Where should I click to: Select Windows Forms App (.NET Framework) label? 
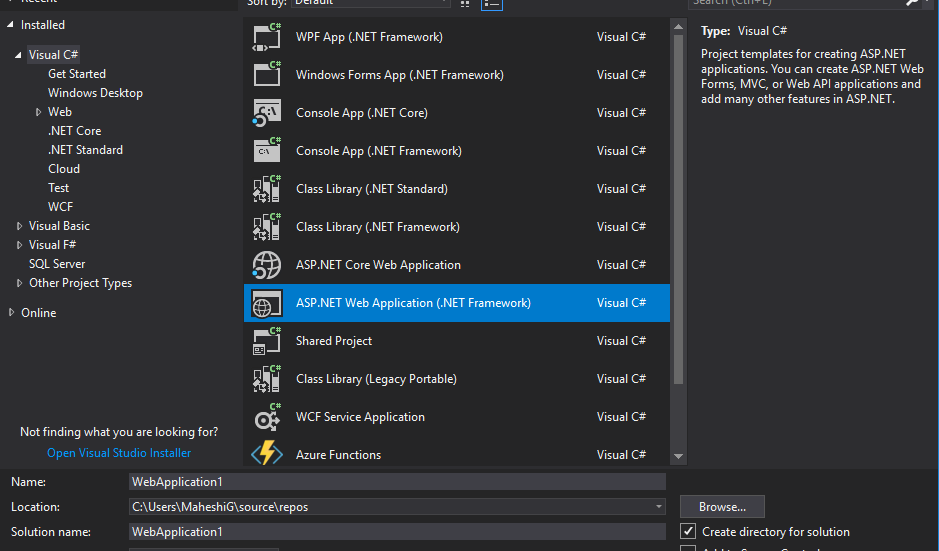click(x=400, y=75)
